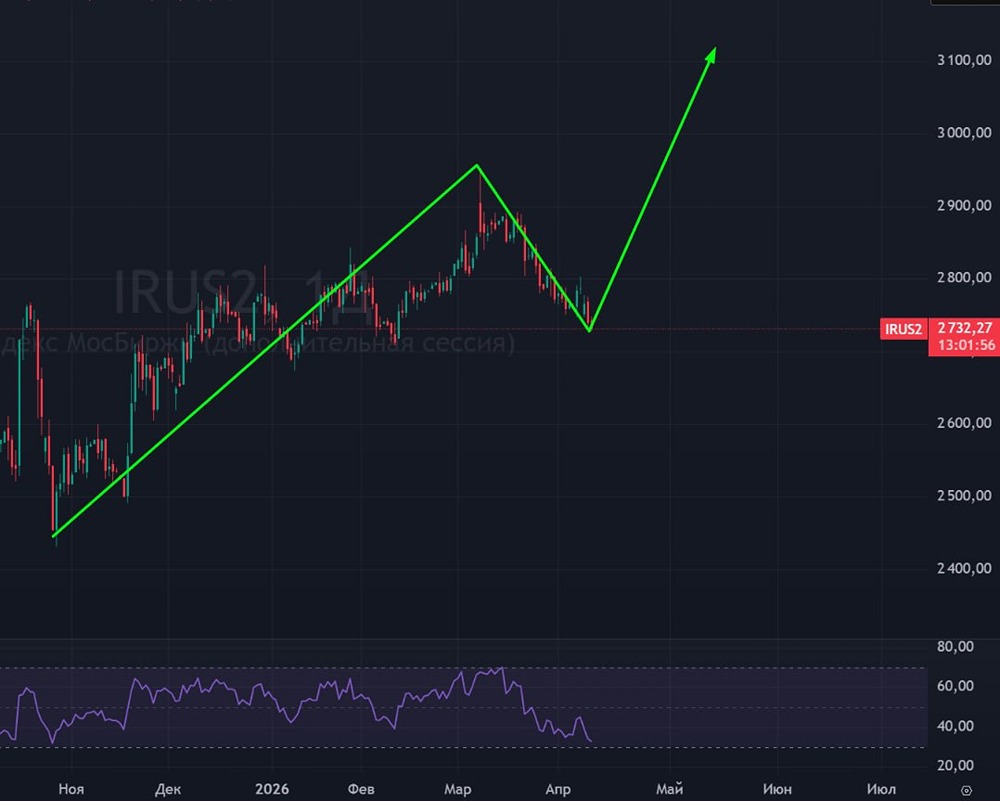Select the 2026 year time marker
The height and width of the screenshot is (801, 1000).
(272, 790)
